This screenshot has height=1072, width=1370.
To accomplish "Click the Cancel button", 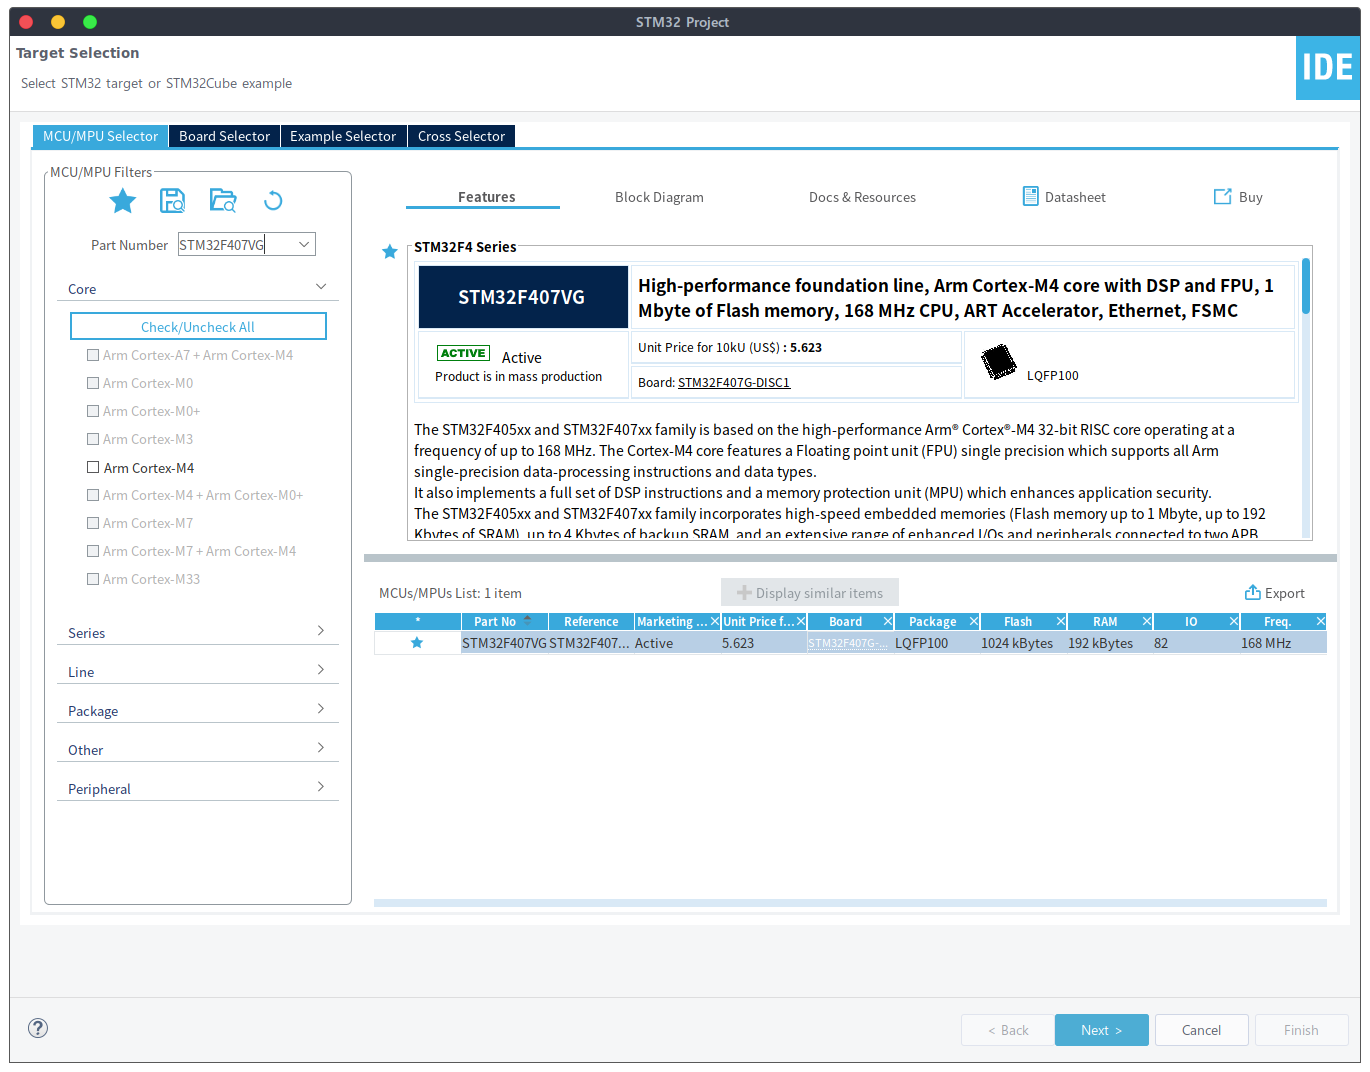I will click(x=1201, y=1030).
